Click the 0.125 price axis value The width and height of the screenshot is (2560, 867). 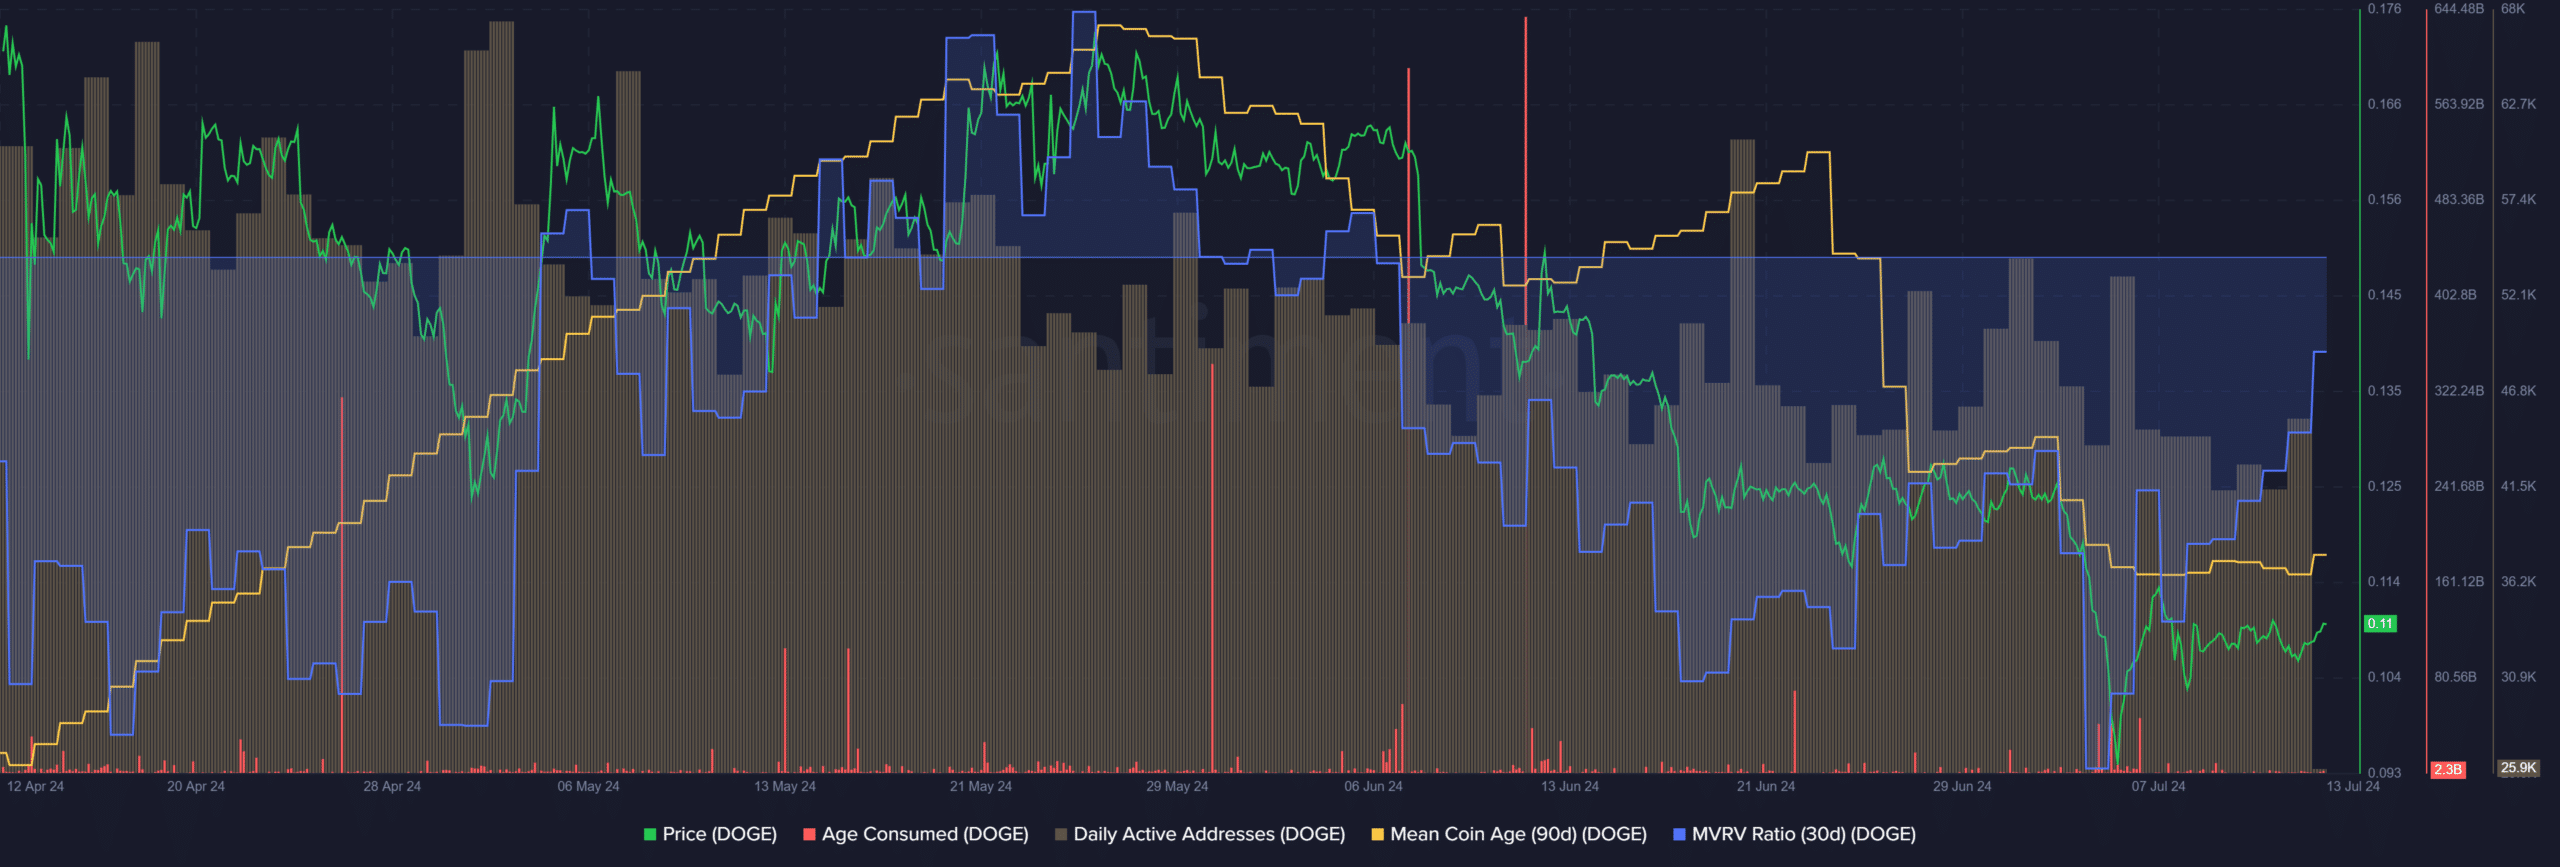2384,486
